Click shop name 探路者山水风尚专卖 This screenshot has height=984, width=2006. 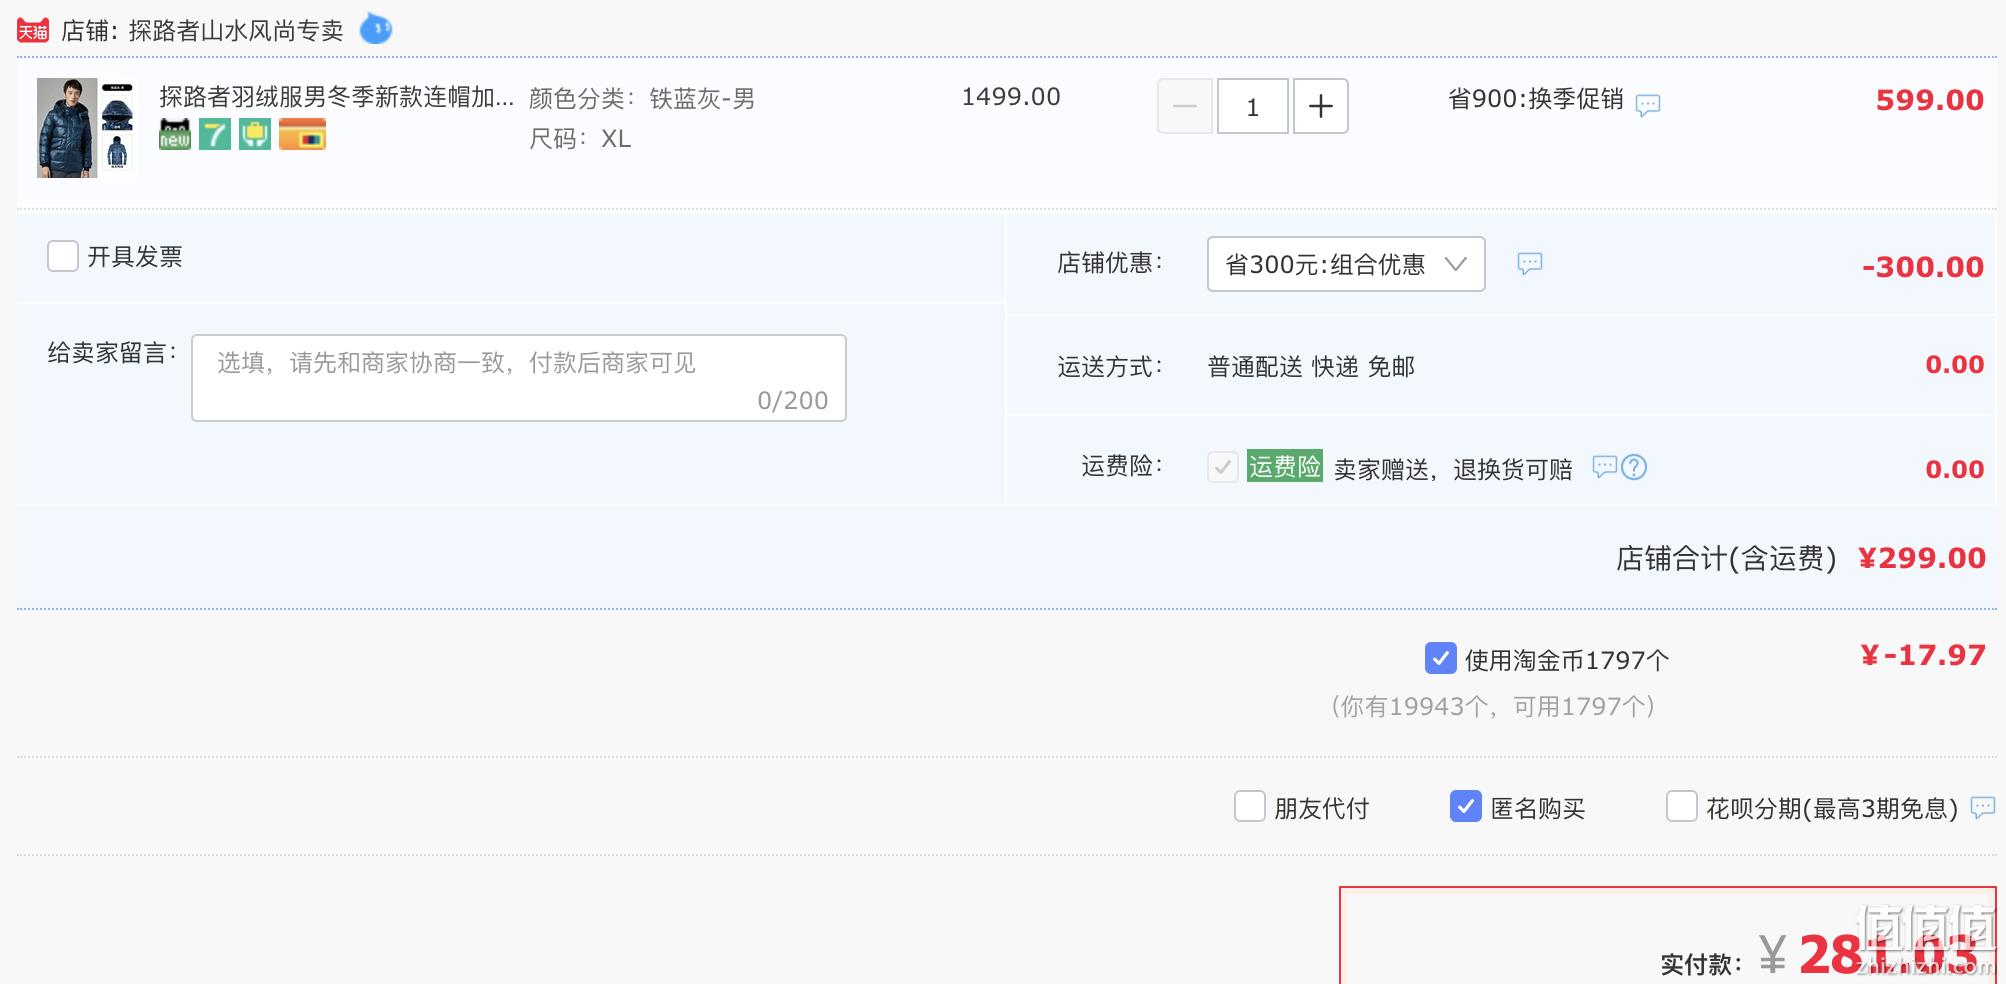236,31
